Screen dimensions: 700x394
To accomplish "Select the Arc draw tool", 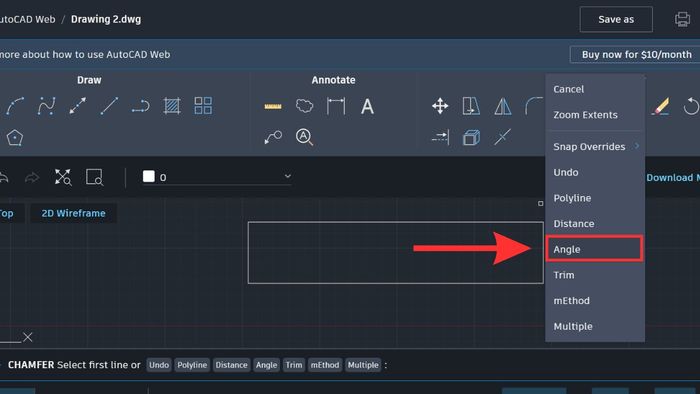I will [x=15, y=106].
